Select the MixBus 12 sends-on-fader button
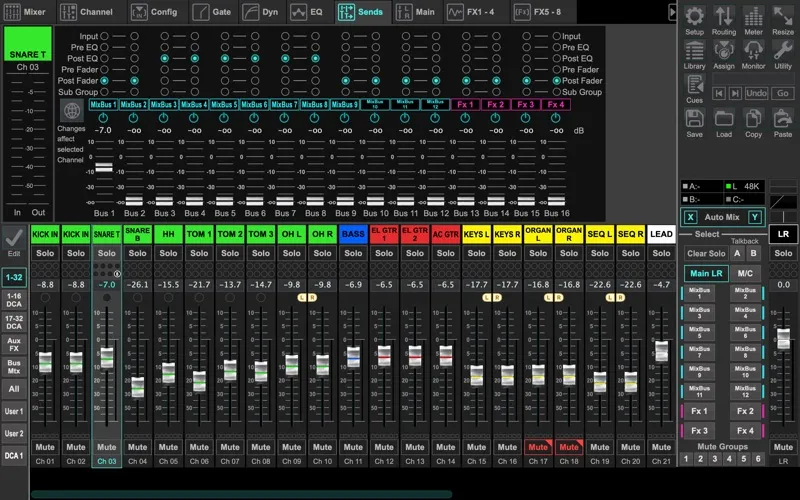Image resolution: width=800 pixels, height=500 pixels. 745,392
